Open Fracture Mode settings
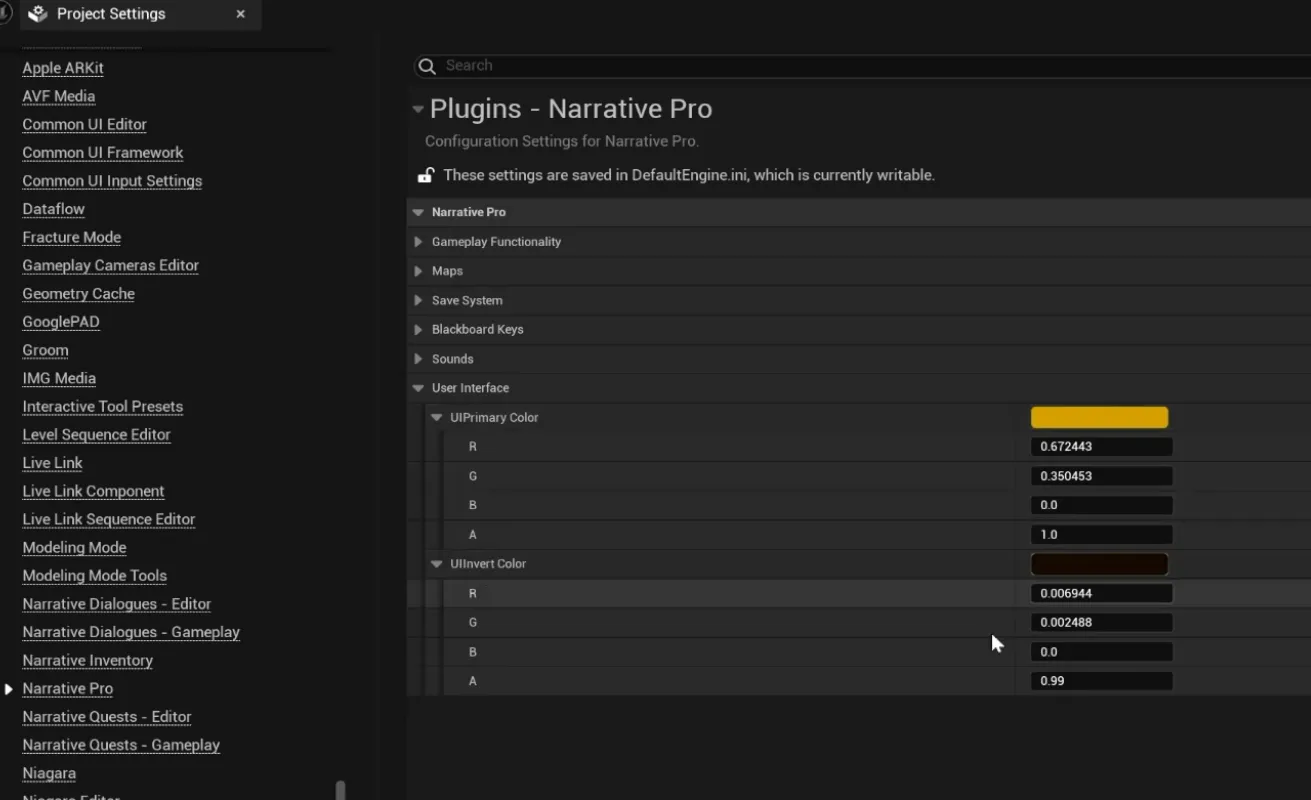1311x800 pixels. 71,237
